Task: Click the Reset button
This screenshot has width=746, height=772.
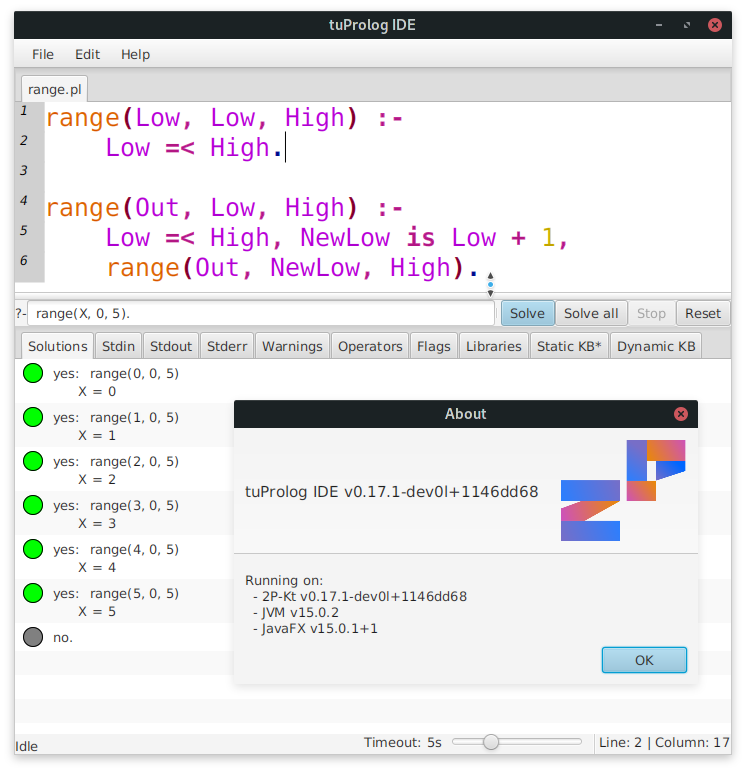Action: (x=703, y=313)
